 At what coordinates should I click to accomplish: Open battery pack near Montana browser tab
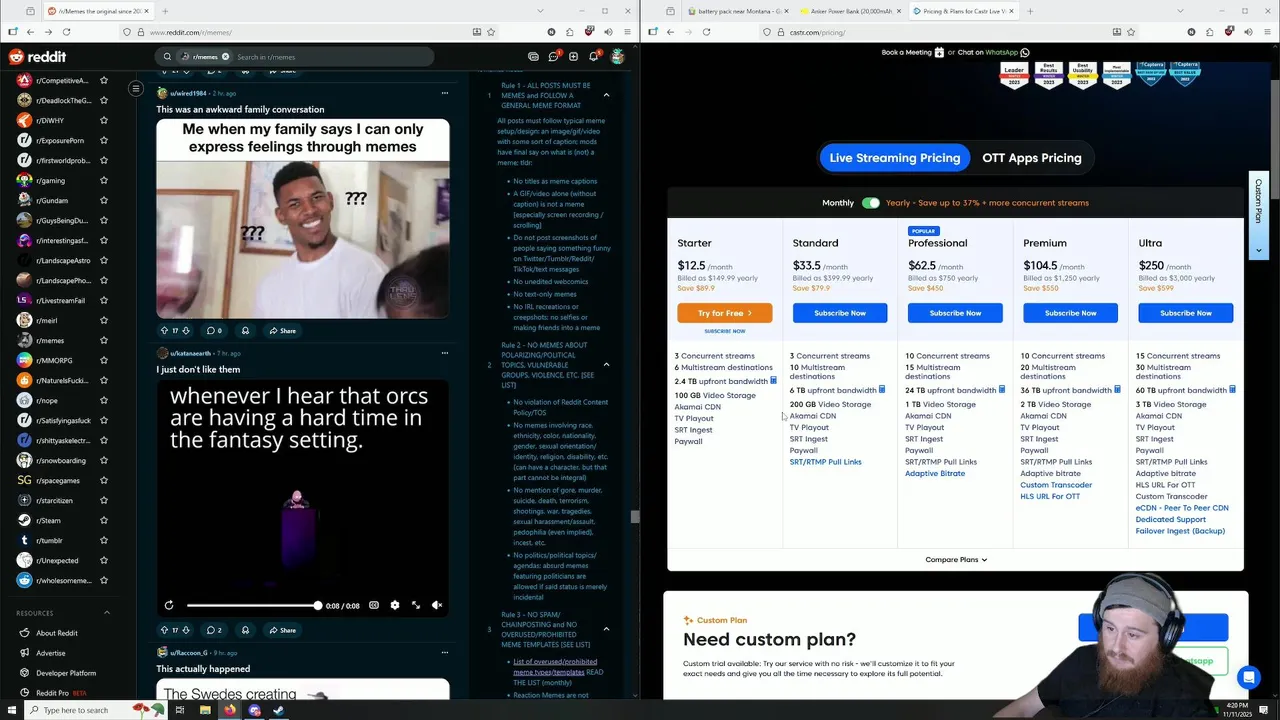[739, 11]
